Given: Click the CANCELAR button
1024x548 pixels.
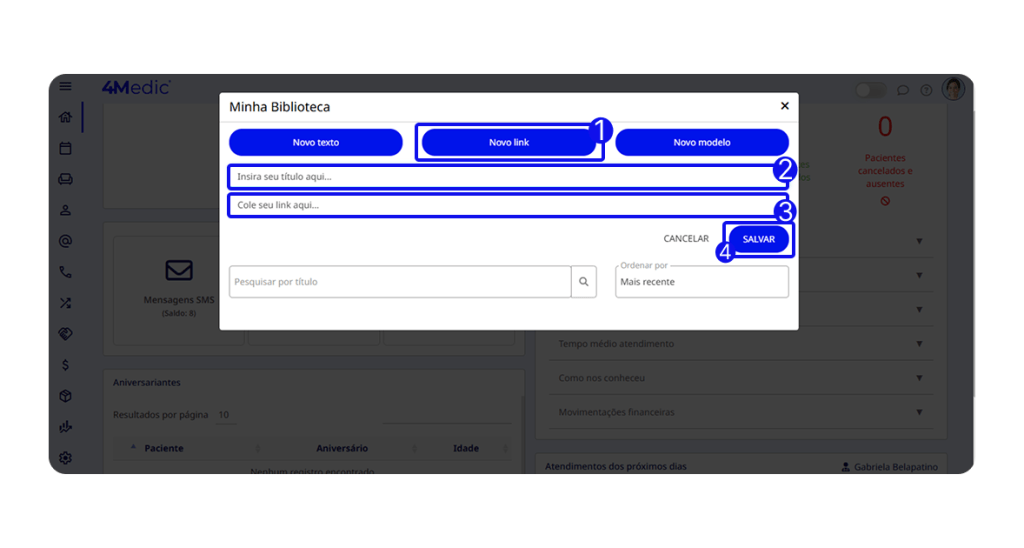Looking at the screenshot, I should (686, 238).
